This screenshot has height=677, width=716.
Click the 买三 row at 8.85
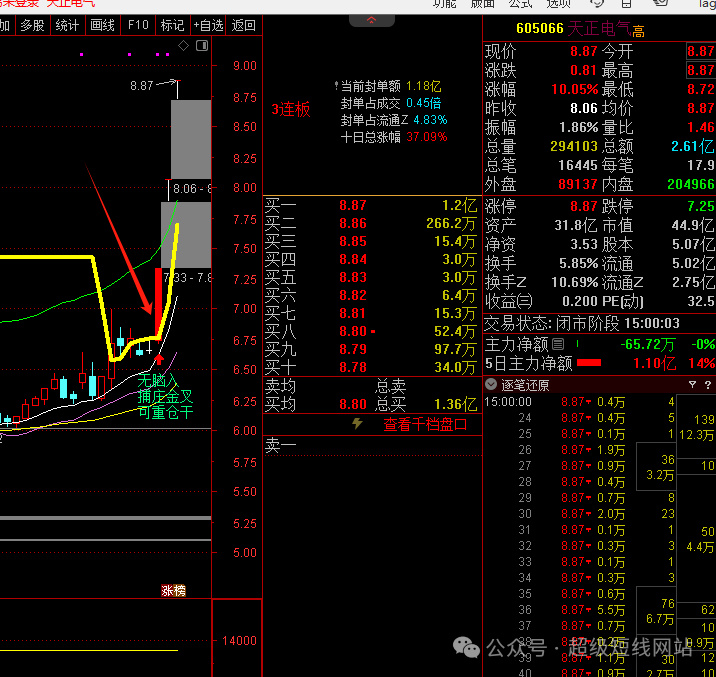click(372, 241)
